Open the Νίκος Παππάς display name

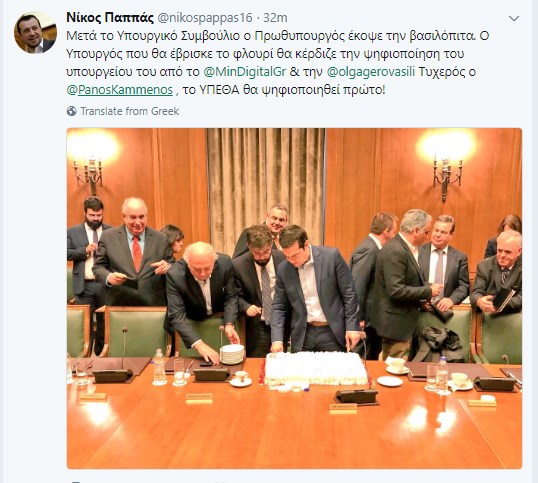coord(110,17)
